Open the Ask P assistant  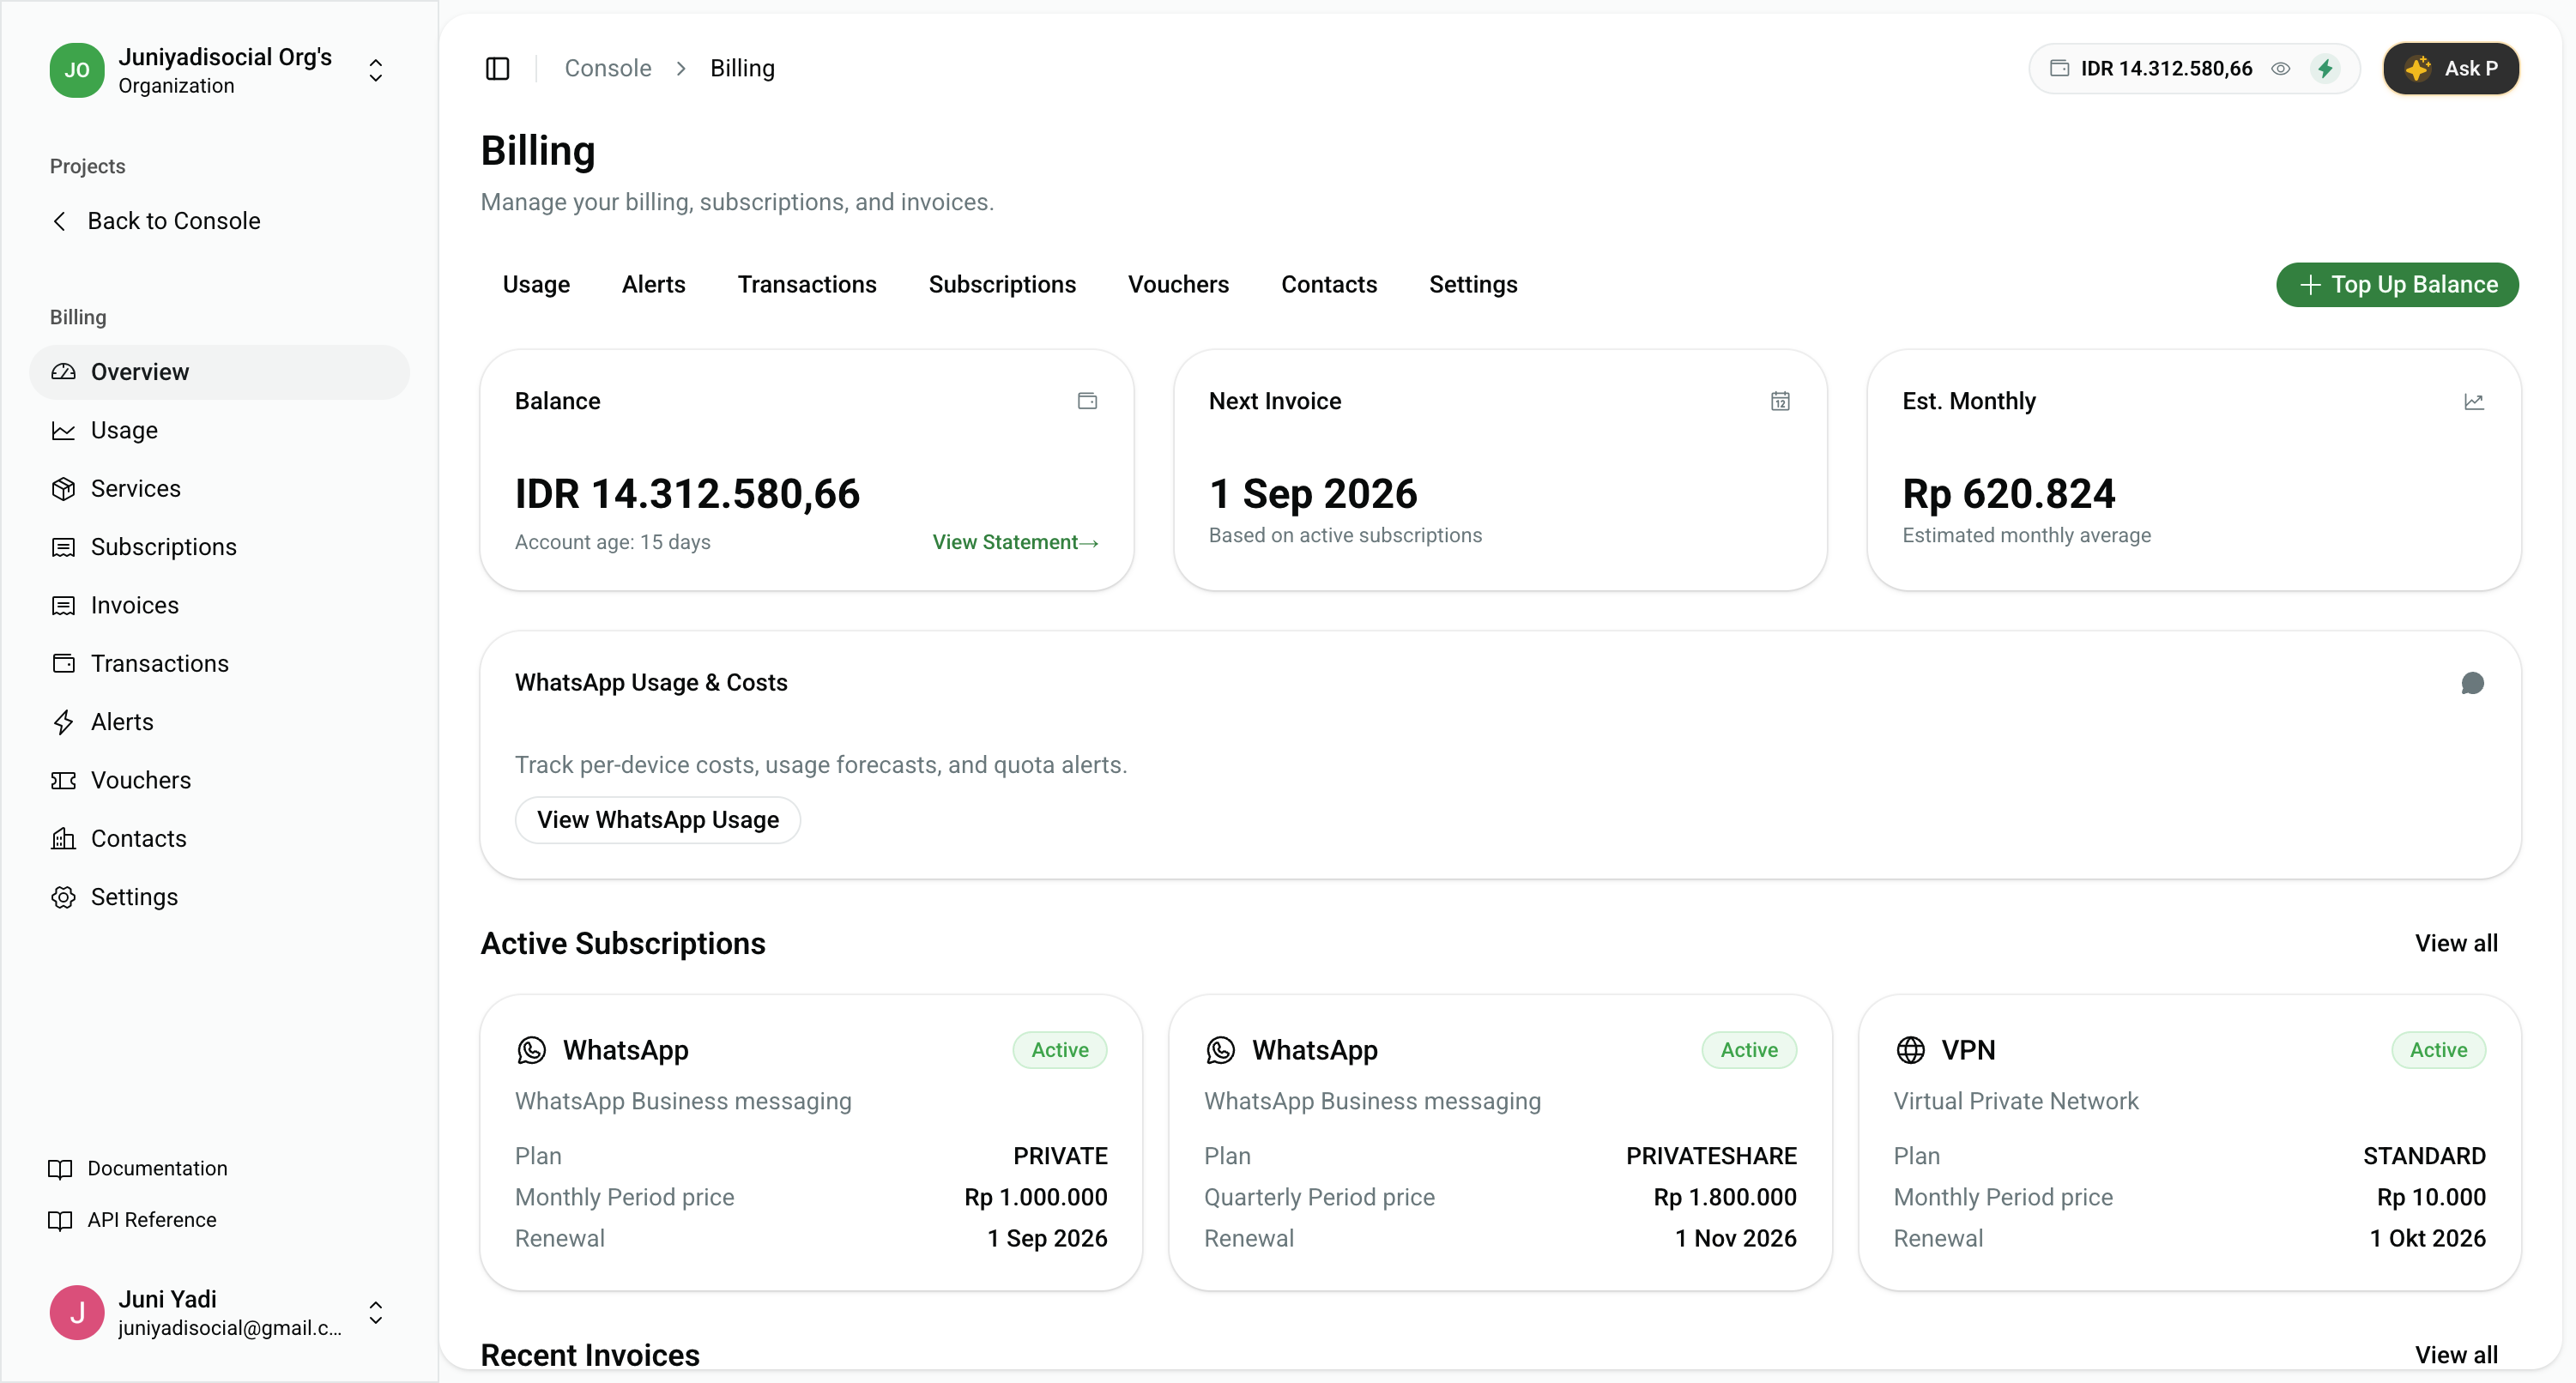[2450, 68]
